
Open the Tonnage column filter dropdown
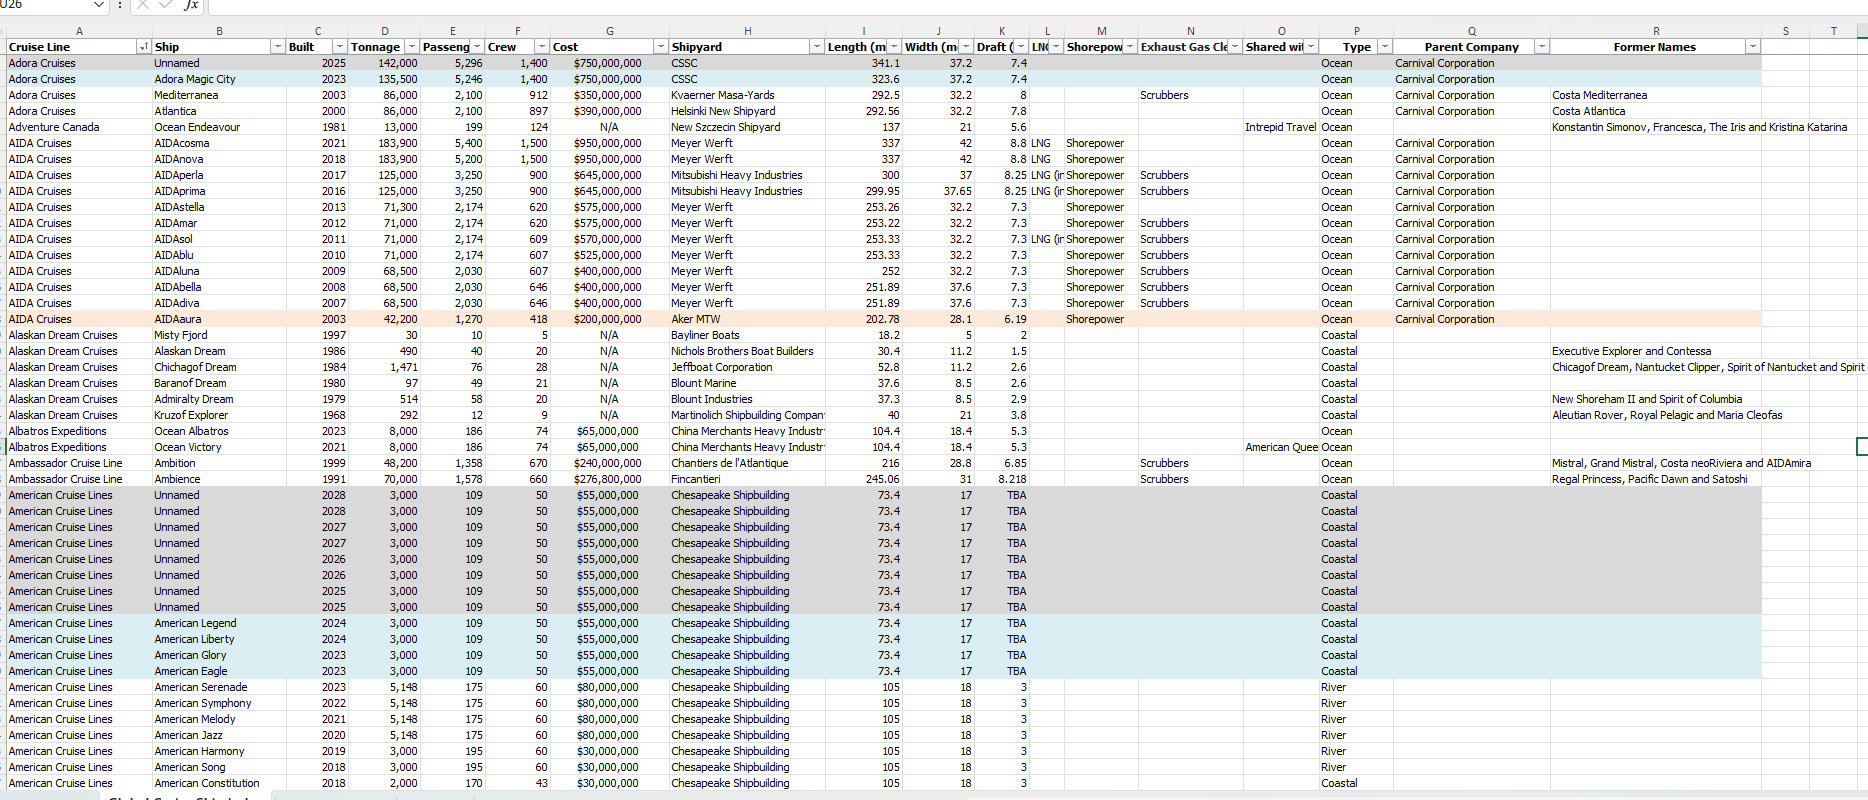(411, 47)
